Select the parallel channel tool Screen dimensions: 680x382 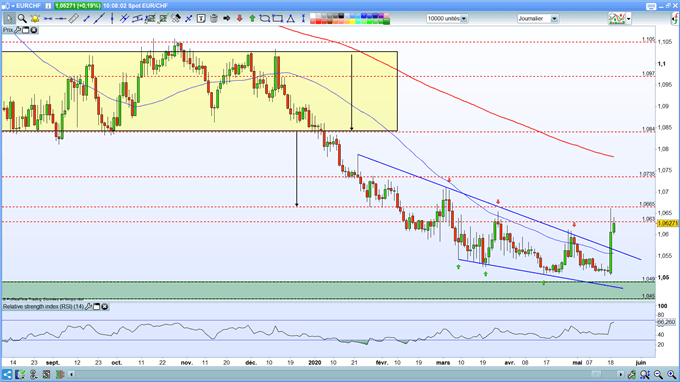(x=137, y=19)
